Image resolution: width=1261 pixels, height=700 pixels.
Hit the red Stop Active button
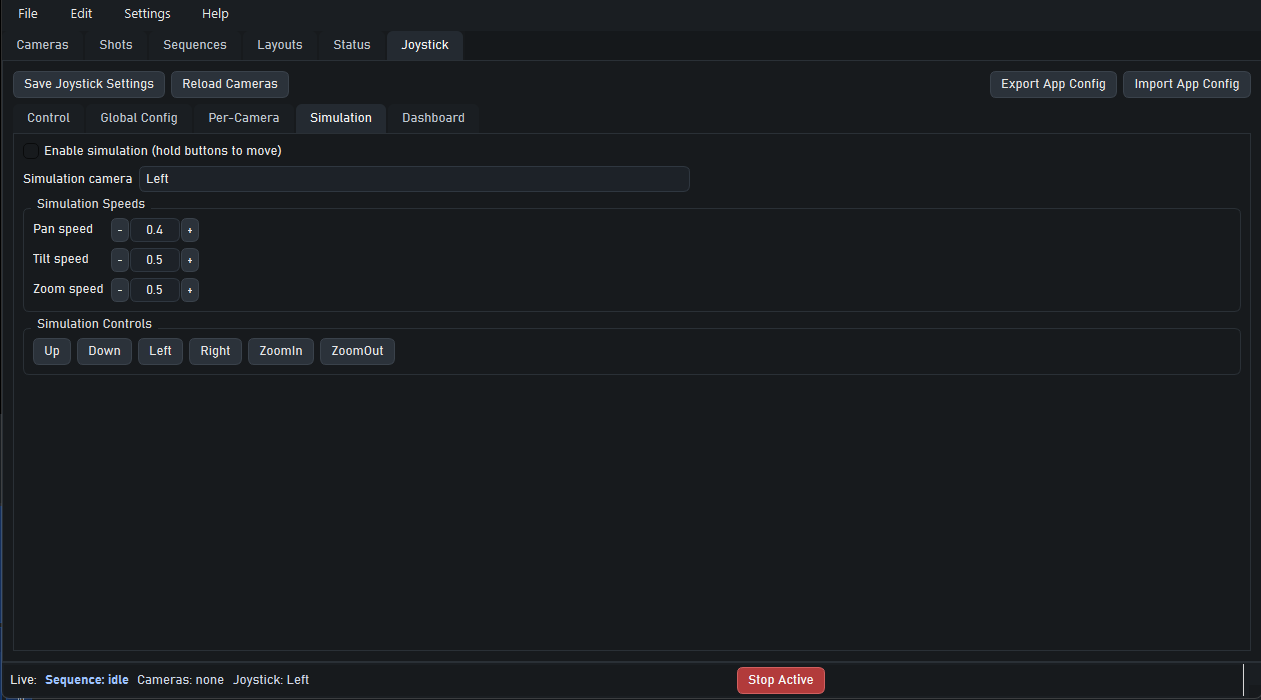781,680
